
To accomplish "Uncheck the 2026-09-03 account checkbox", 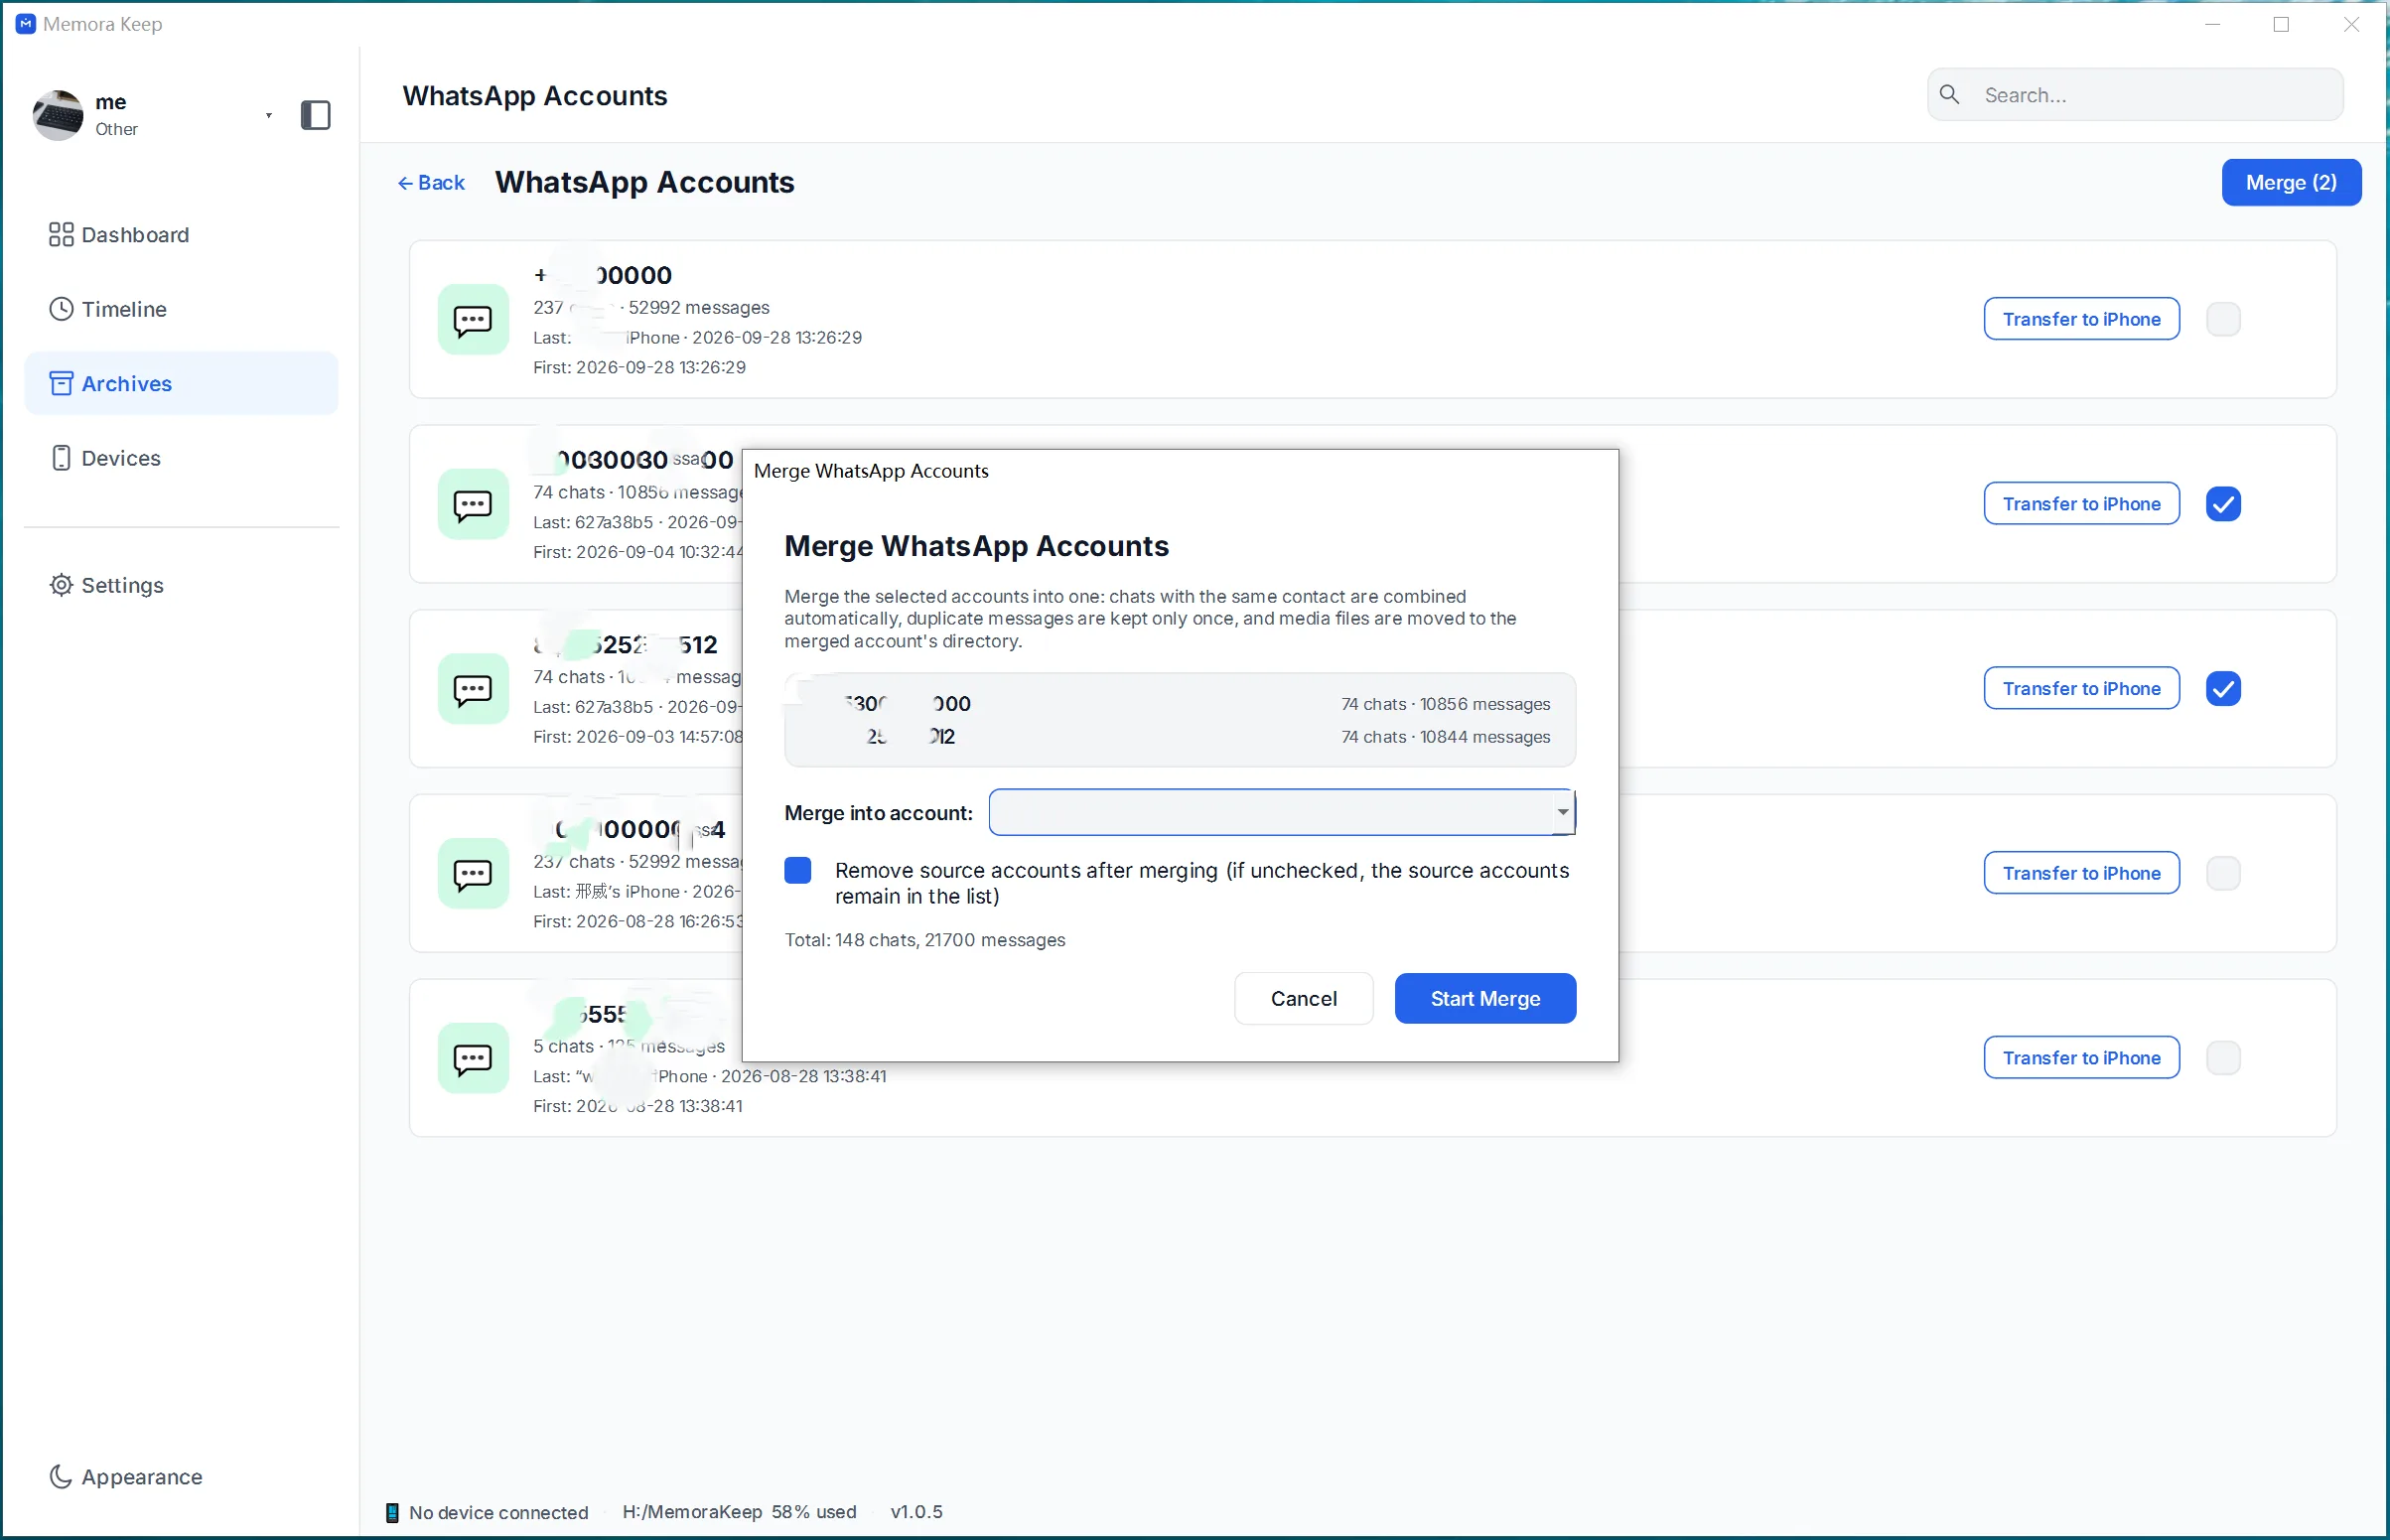I will coord(2223,689).
